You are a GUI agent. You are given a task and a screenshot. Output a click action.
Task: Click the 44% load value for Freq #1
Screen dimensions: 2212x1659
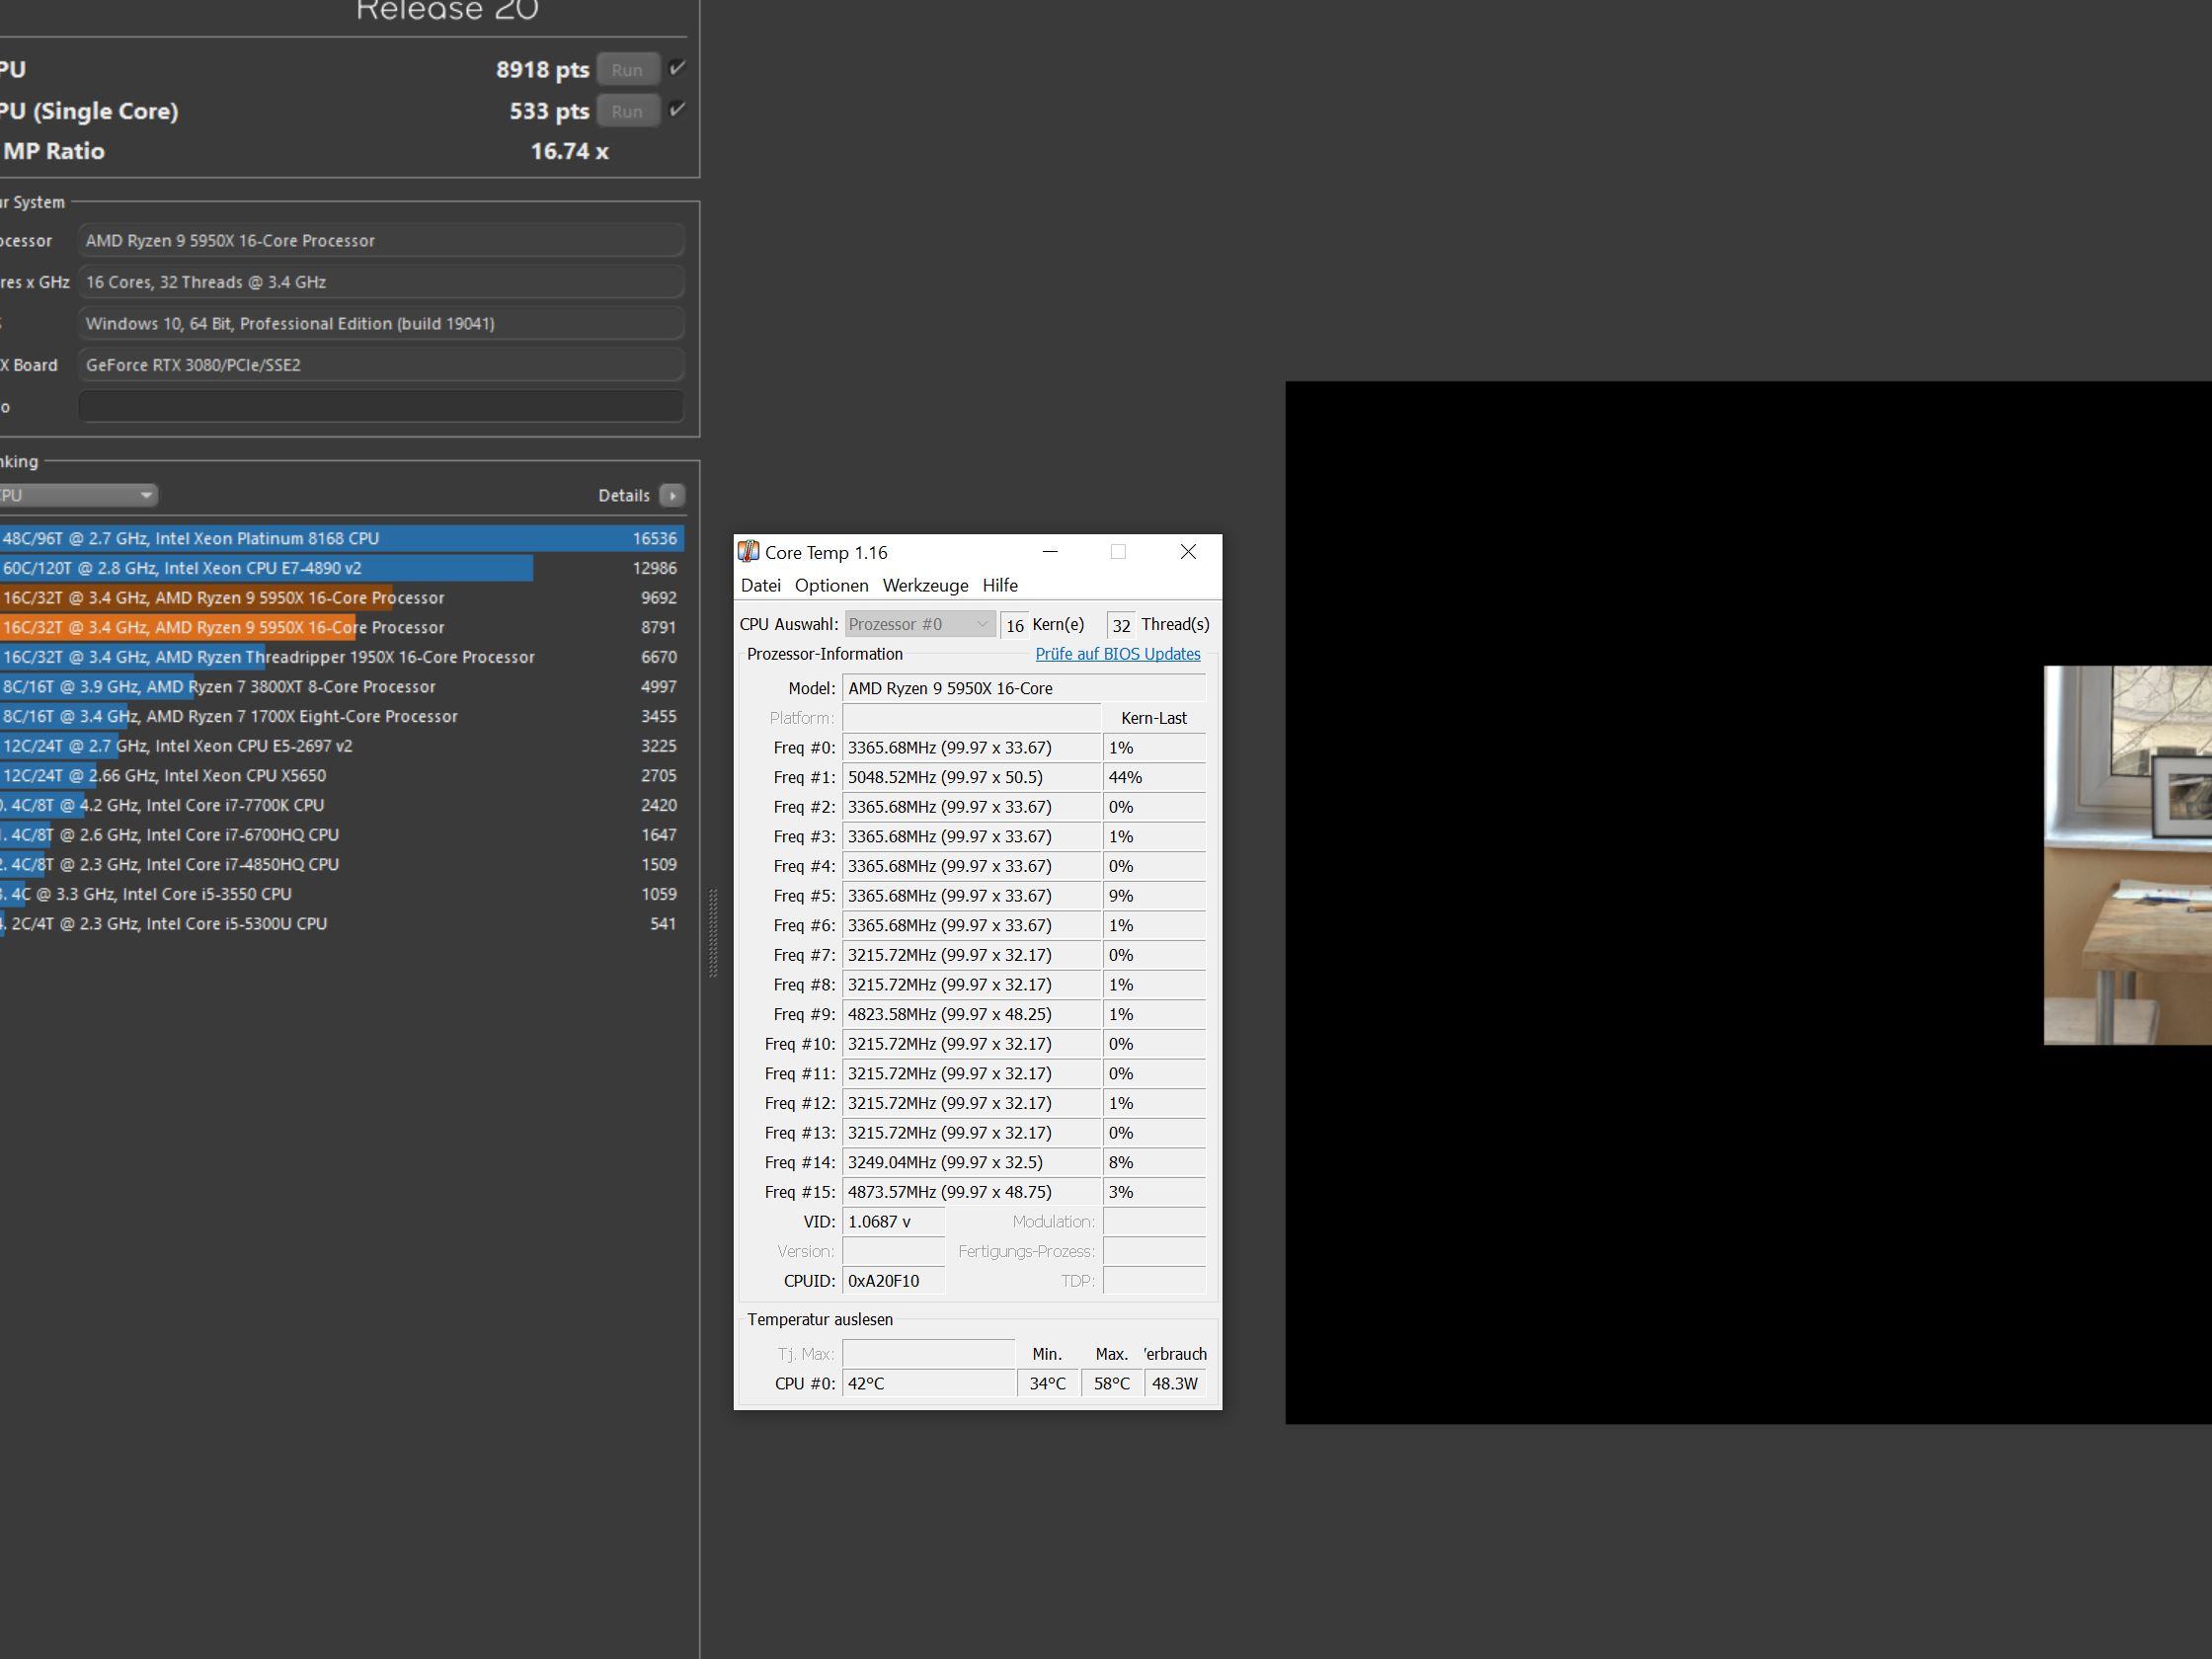tap(1154, 777)
